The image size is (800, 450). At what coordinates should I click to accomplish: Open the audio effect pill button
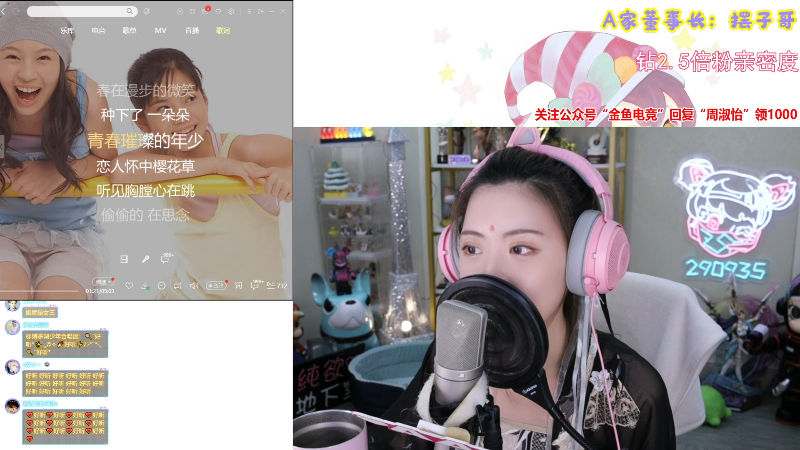216,286
